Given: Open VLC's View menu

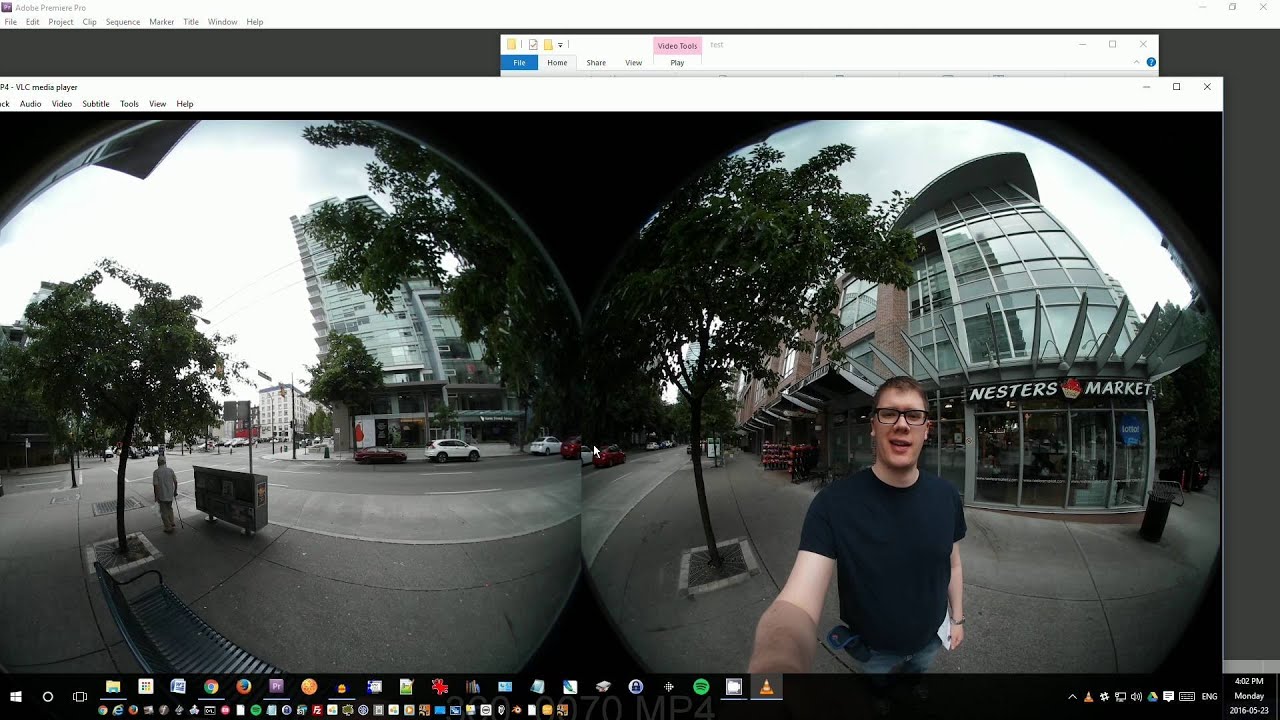Looking at the screenshot, I should pos(158,104).
